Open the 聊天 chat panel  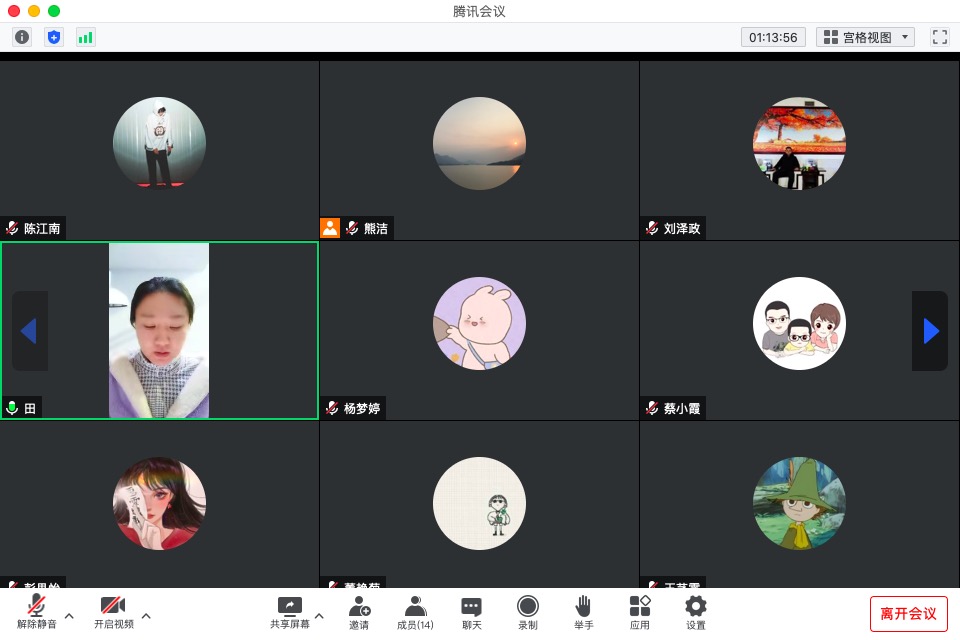(471, 612)
